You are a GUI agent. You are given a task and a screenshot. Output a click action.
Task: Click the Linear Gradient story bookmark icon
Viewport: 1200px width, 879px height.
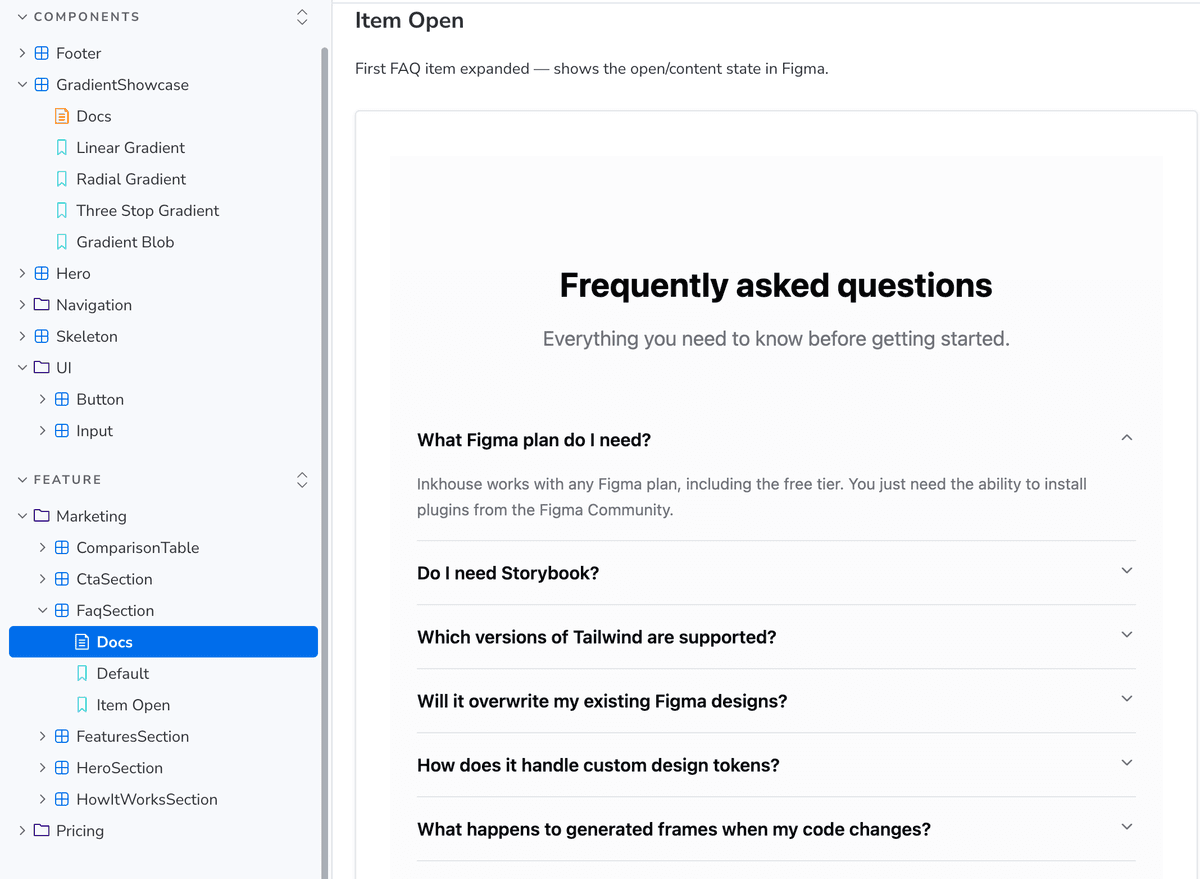[62, 148]
